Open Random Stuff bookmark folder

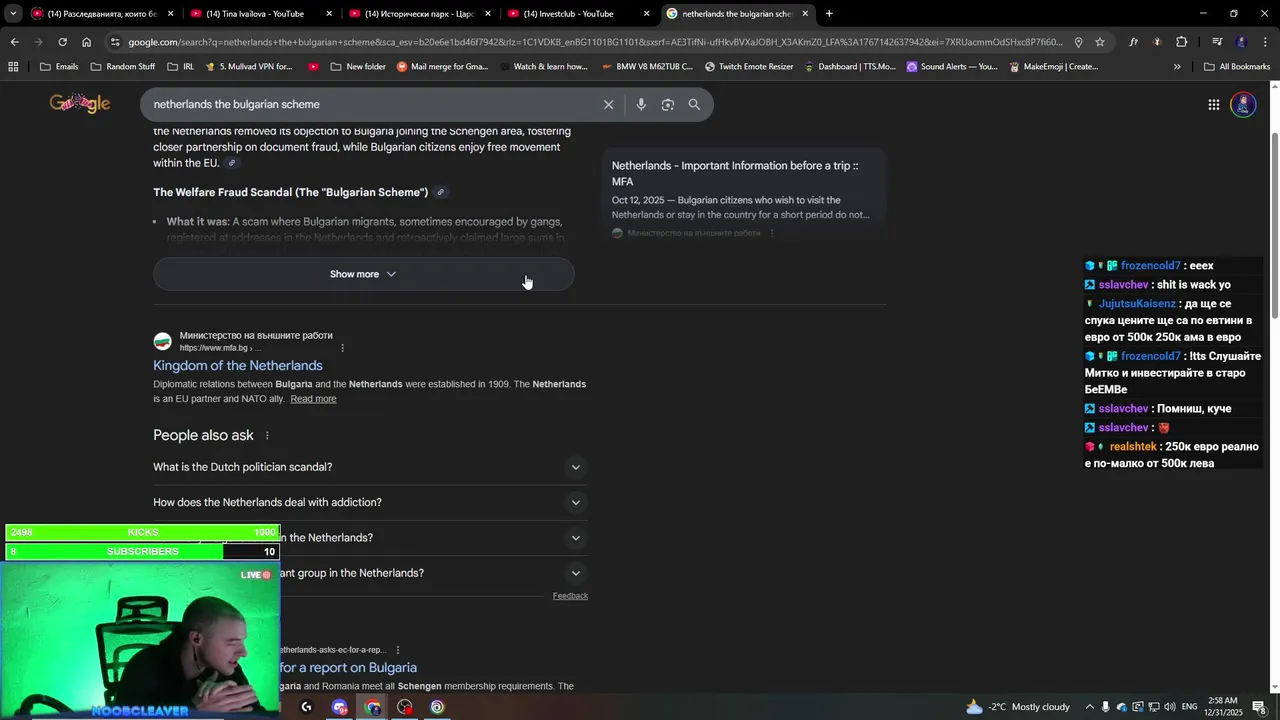123,67
